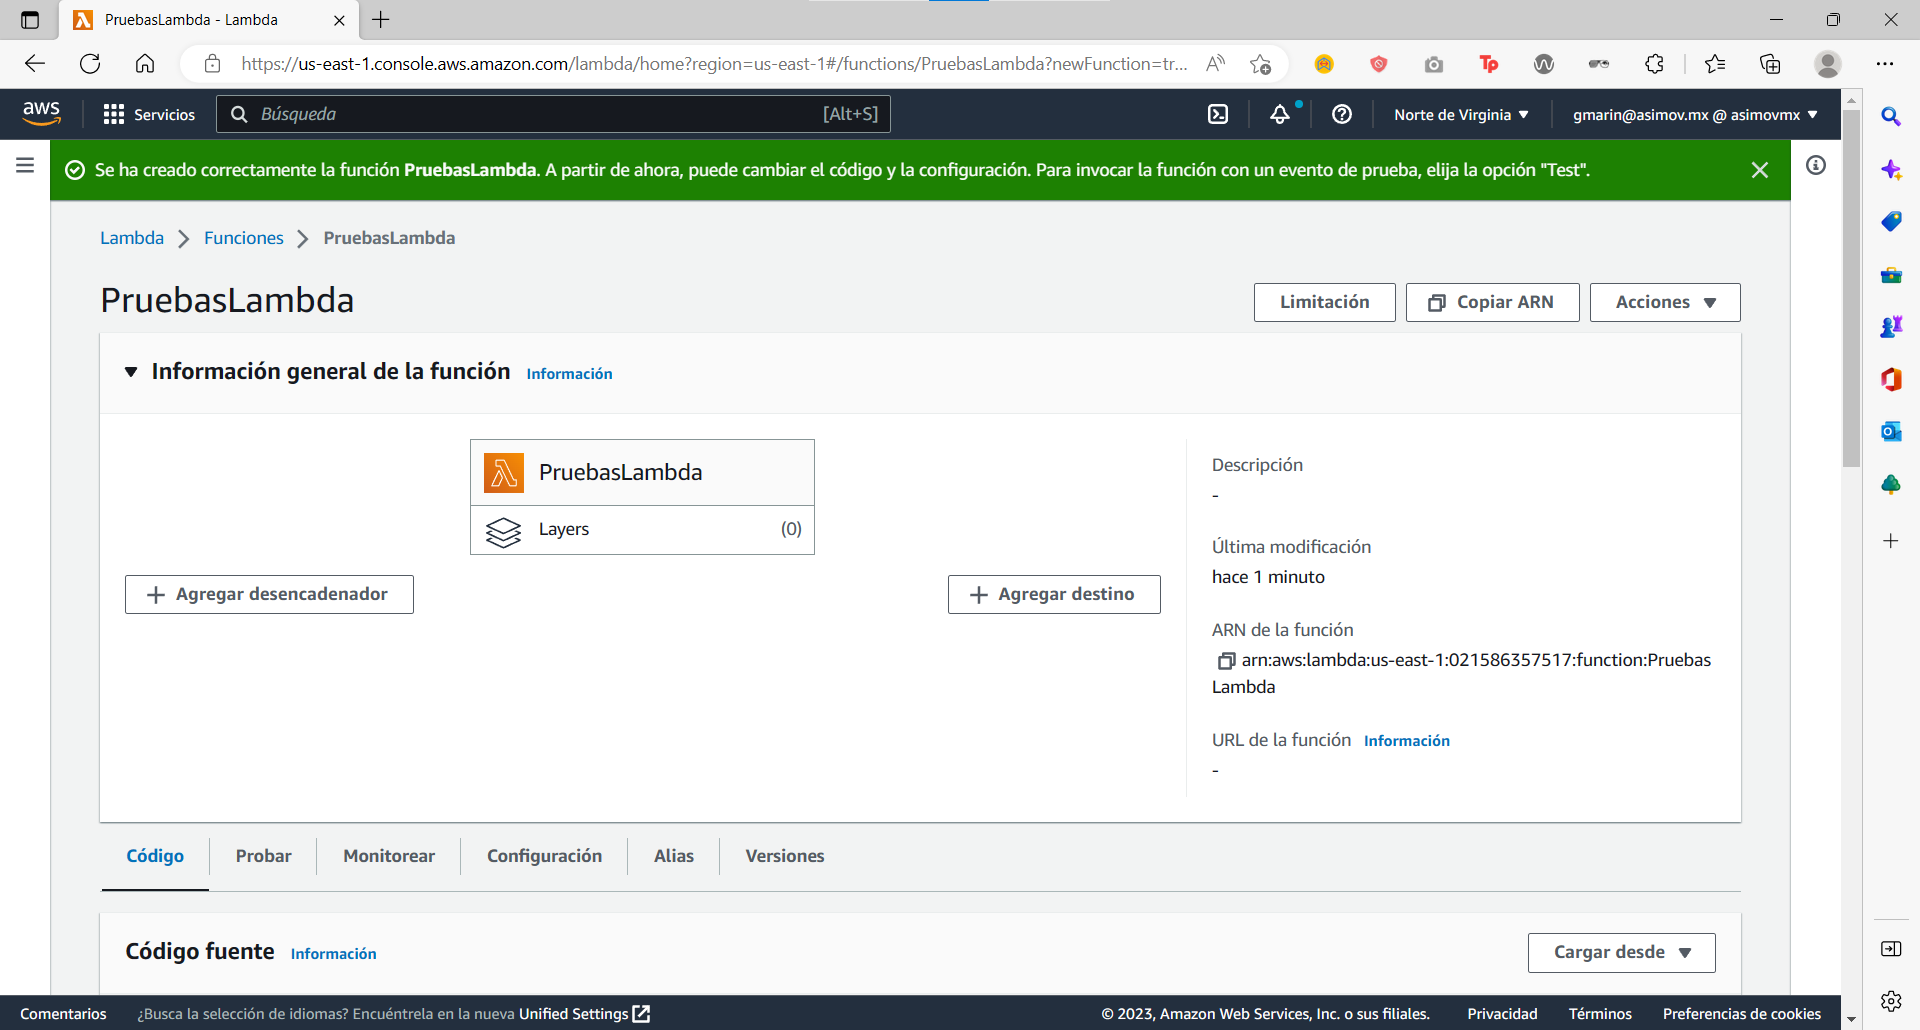
Task: Click the Limitación button
Action: [1325, 302]
